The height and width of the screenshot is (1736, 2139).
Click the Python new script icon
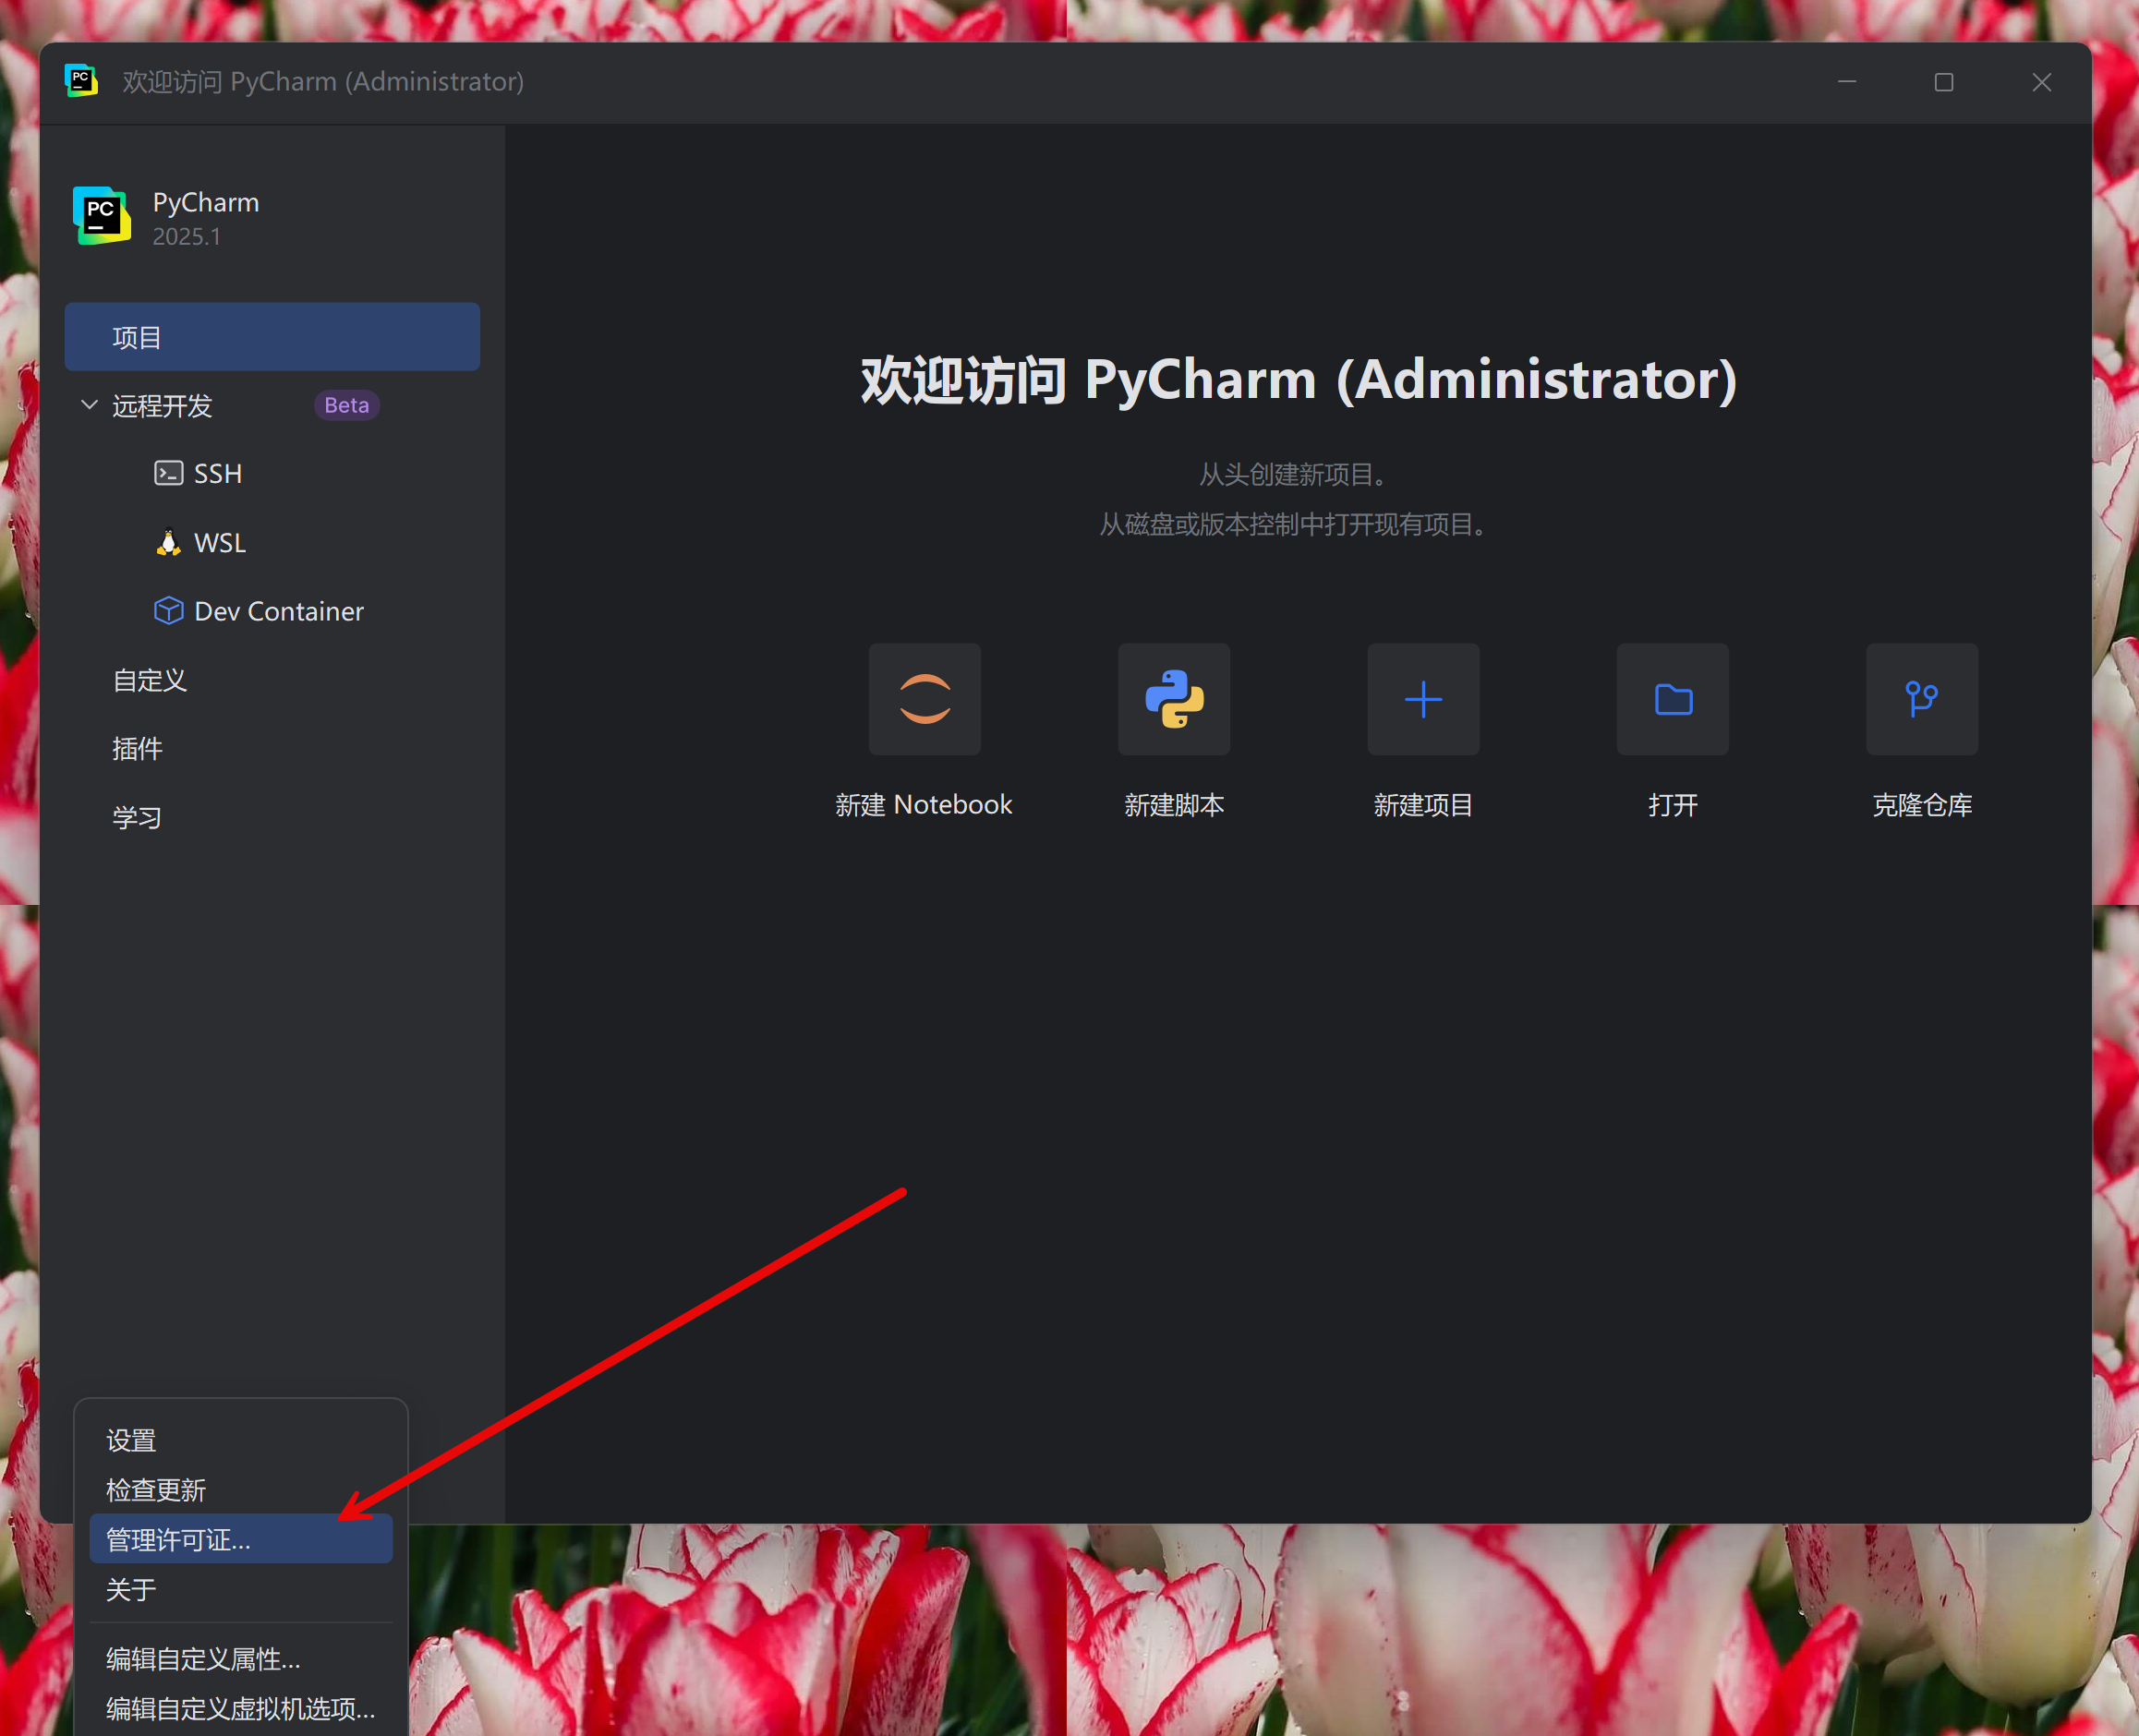(x=1174, y=699)
